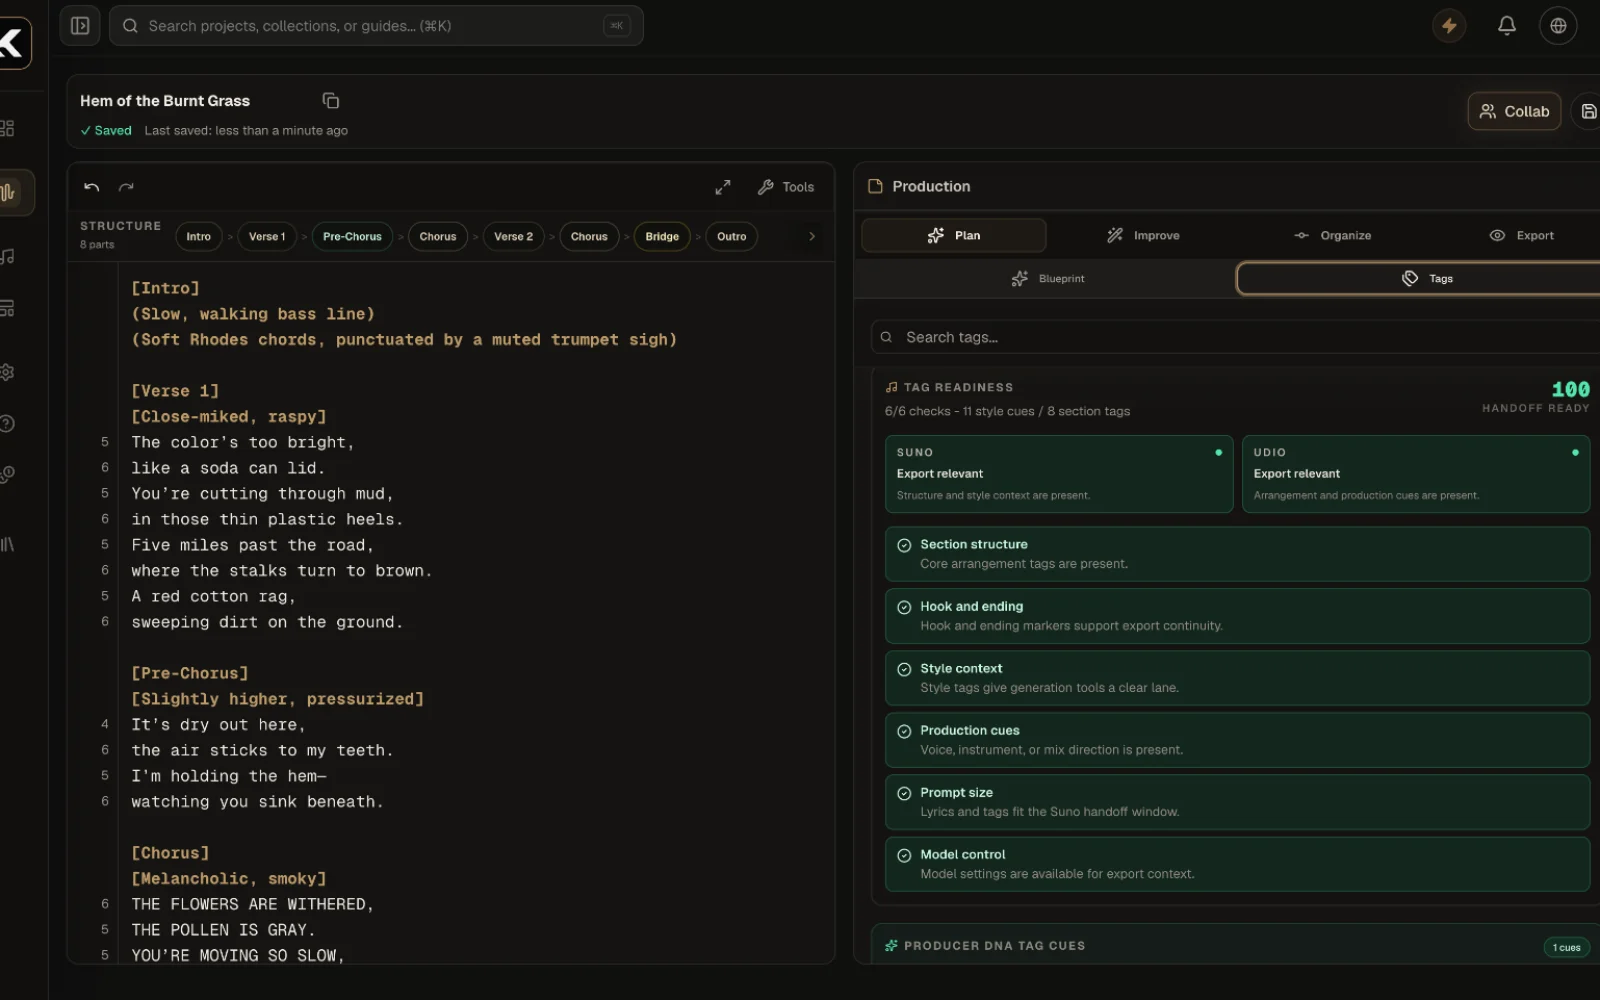
Task: Expand the lyrics editor fullscreen
Action: click(x=723, y=187)
